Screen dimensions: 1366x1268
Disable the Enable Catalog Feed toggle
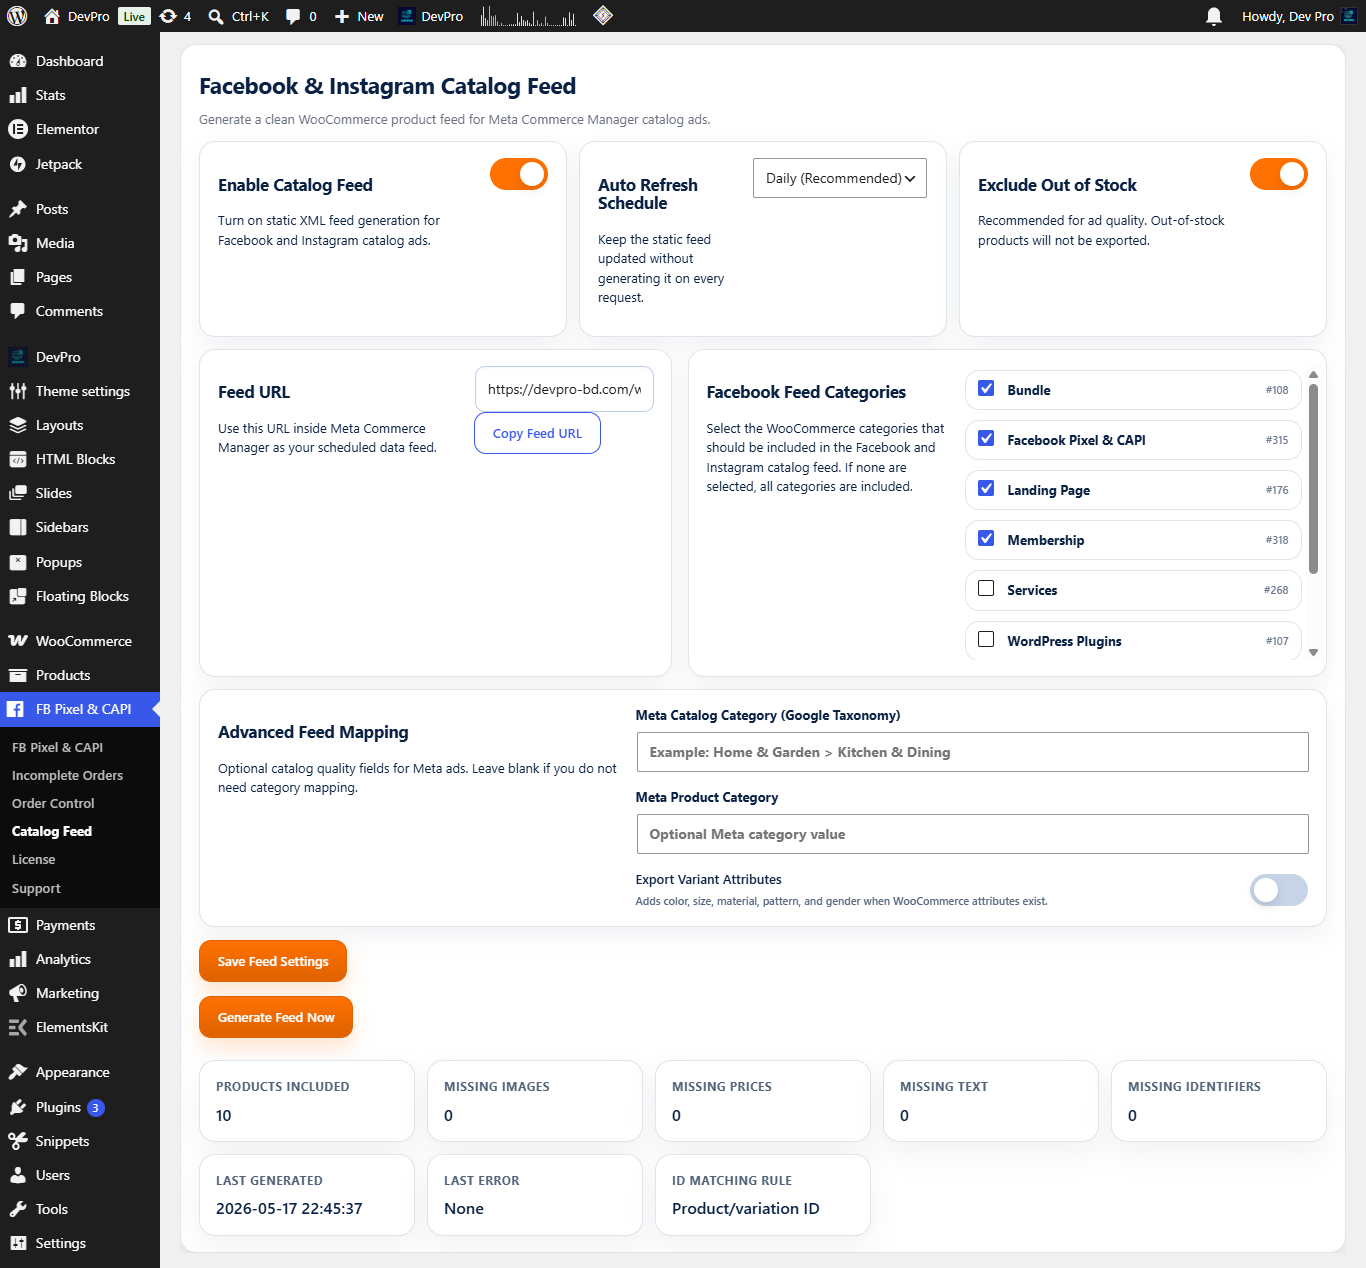coord(519,174)
